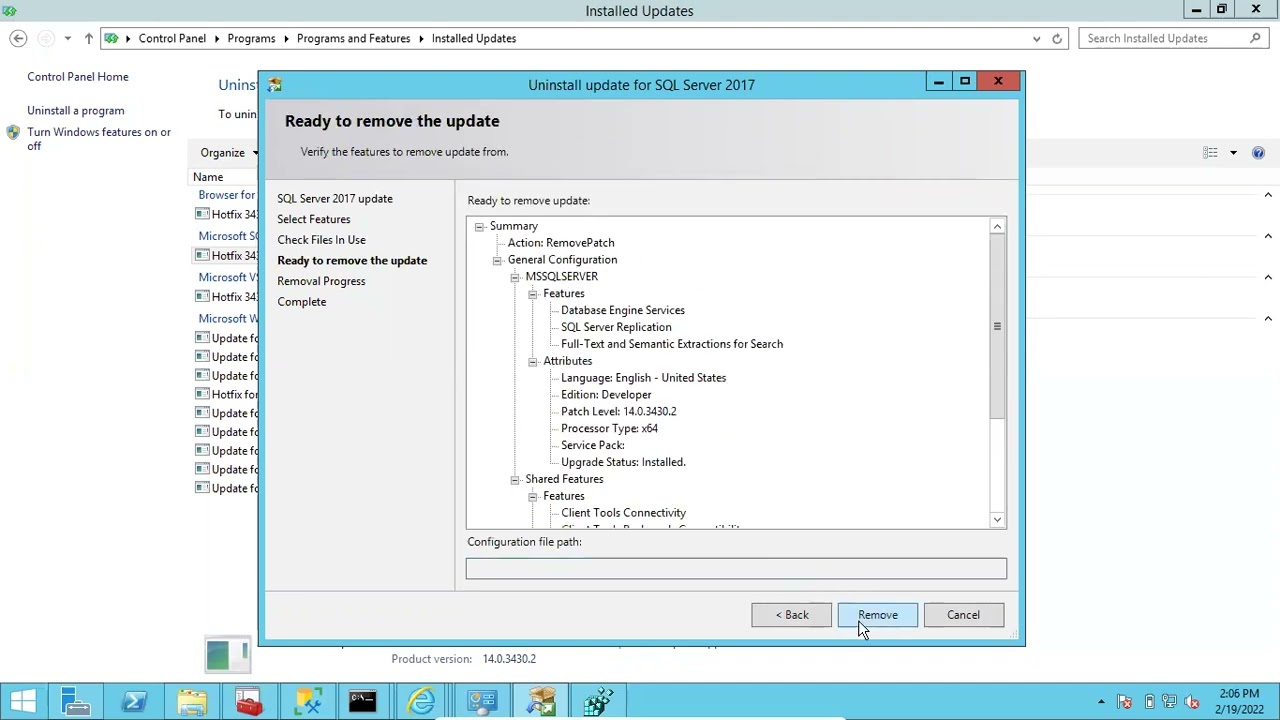Click the summary scrollbar down arrow
Image resolution: width=1280 pixels, height=720 pixels.
997,519
